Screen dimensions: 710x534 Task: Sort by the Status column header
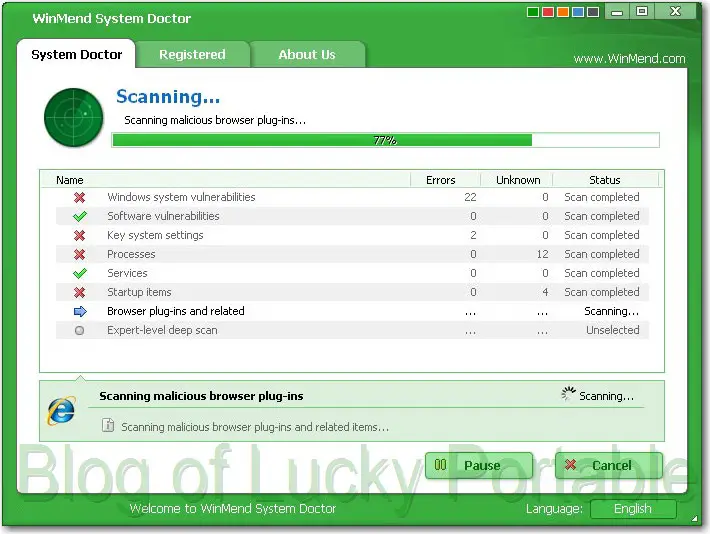[605, 180]
